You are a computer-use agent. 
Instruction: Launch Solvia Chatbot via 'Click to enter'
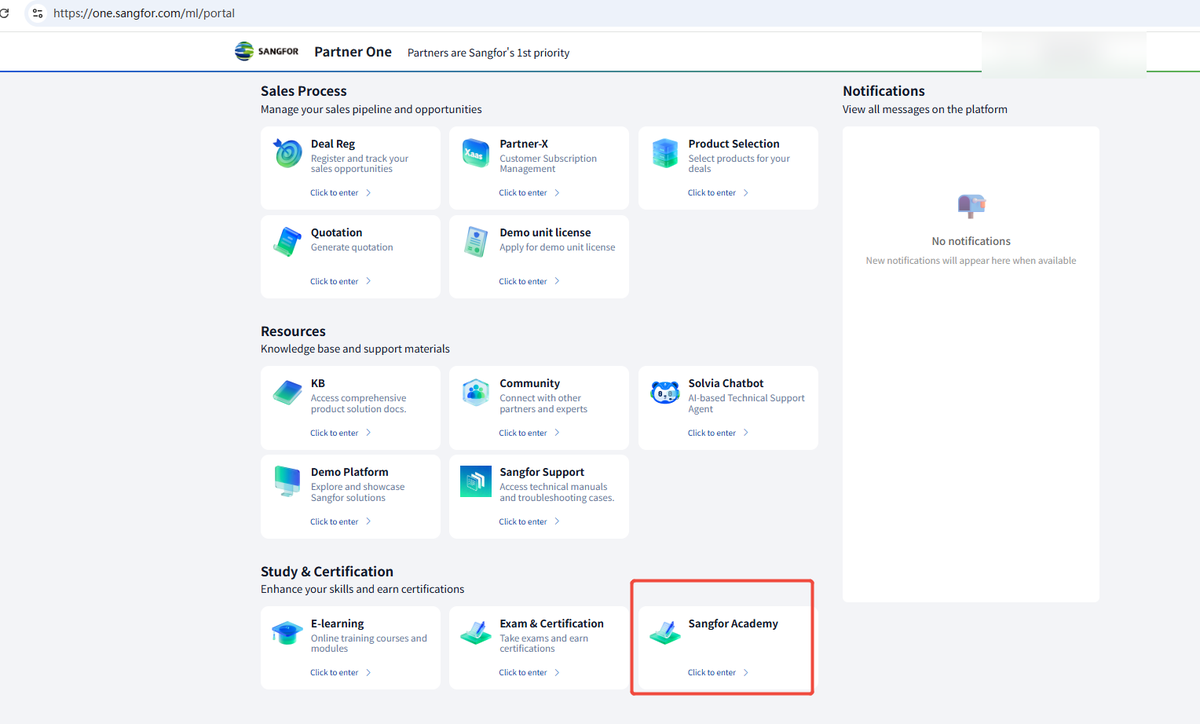718,433
